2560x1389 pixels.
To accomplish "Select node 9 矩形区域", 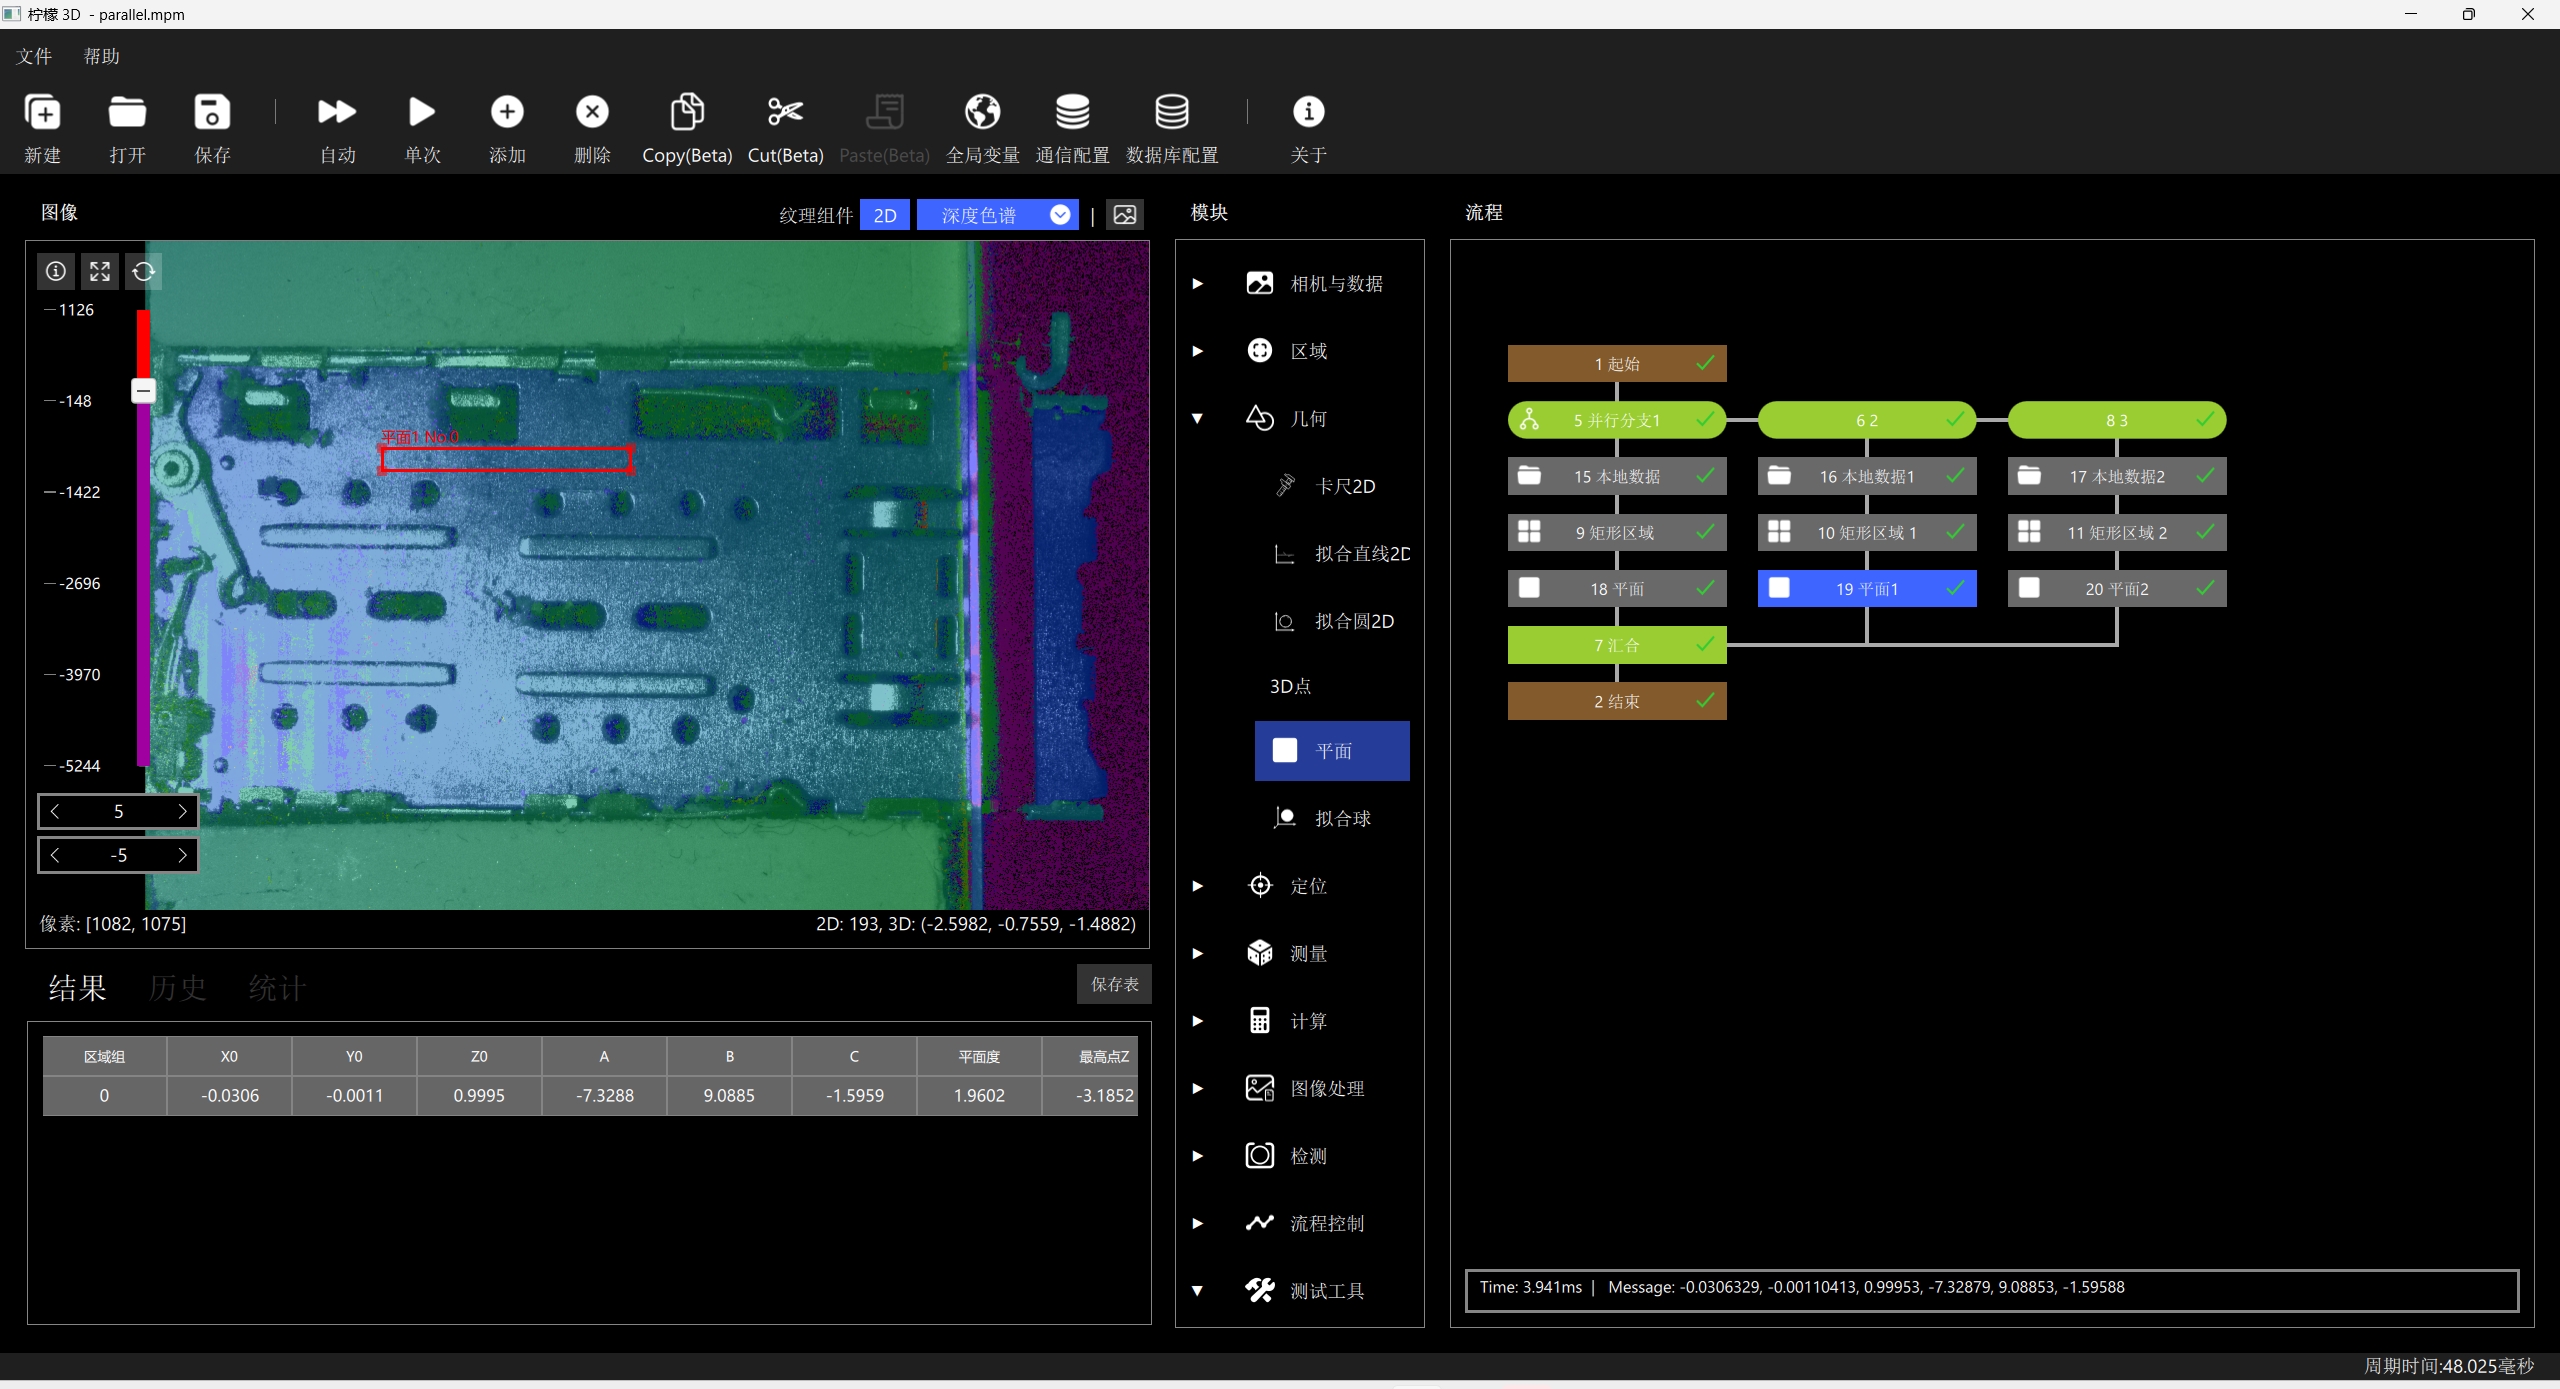I will tap(1617, 532).
